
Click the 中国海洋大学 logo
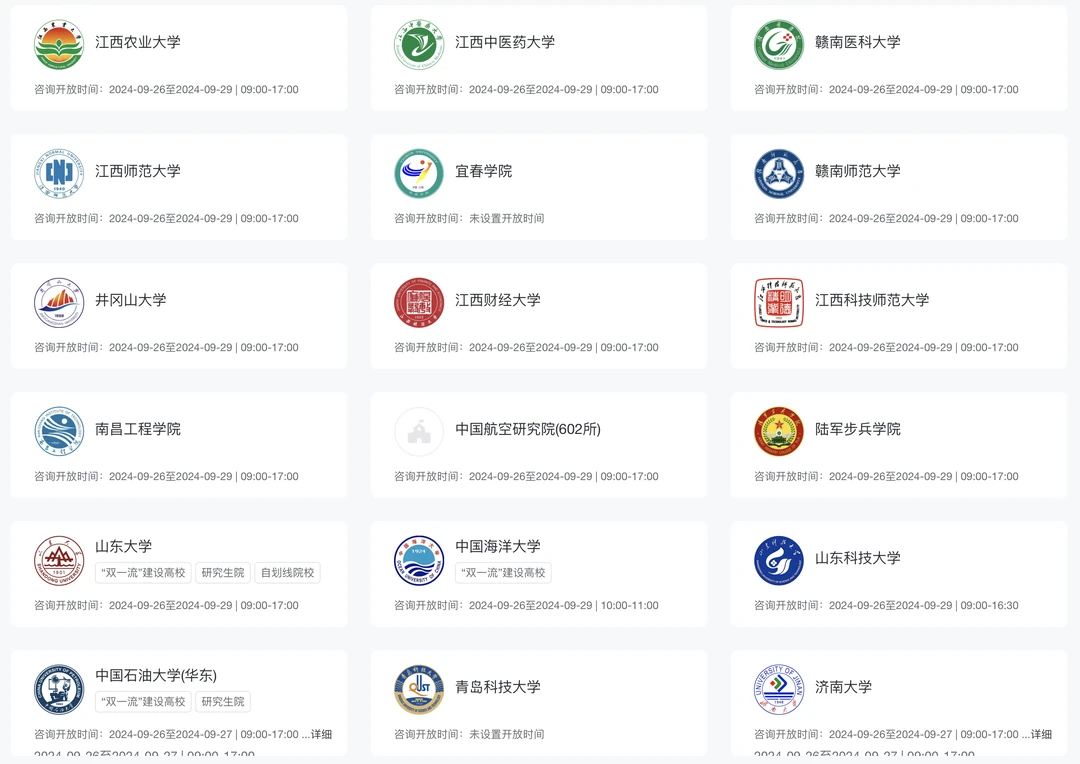(419, 560)
